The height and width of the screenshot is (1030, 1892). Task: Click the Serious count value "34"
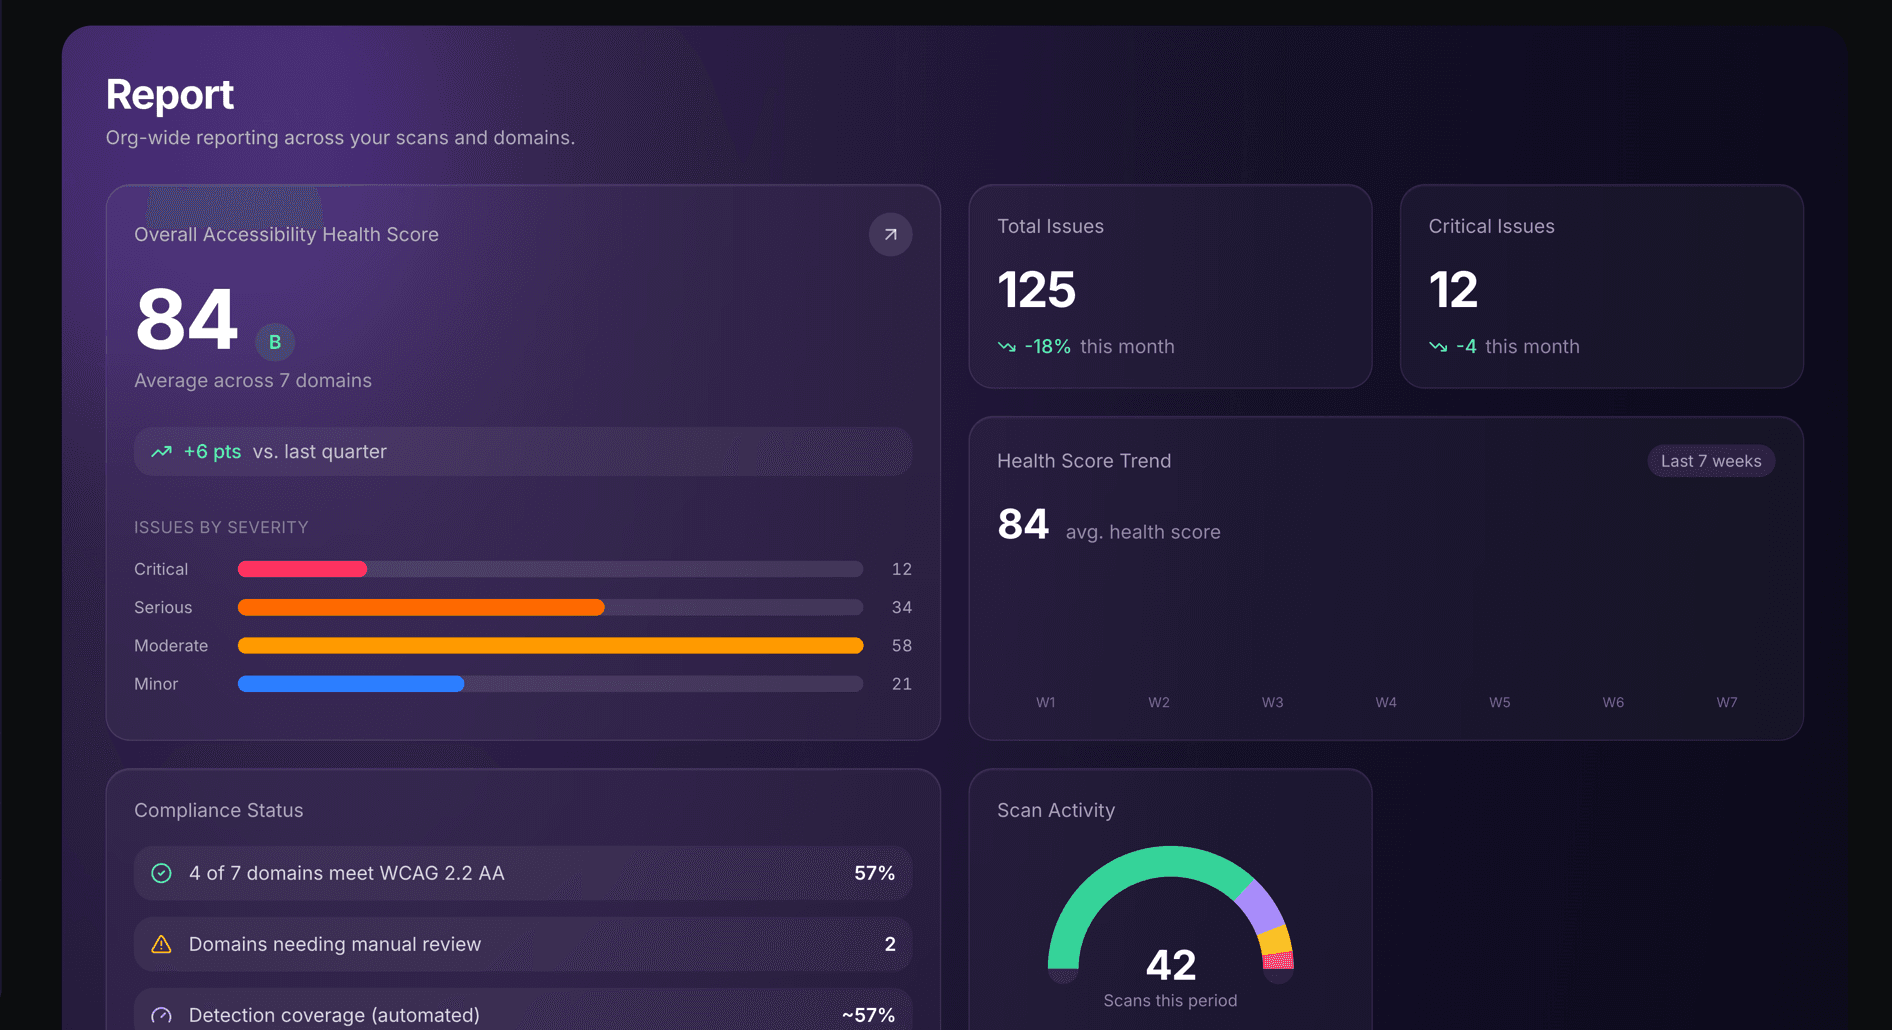pyautogui.click(x=902, y=607)
